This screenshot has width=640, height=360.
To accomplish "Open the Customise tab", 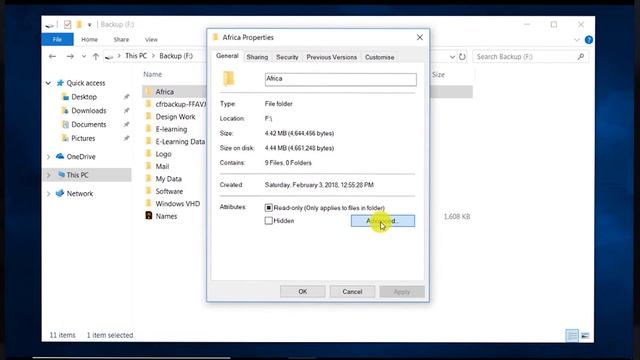I will (x=380, y=57).
